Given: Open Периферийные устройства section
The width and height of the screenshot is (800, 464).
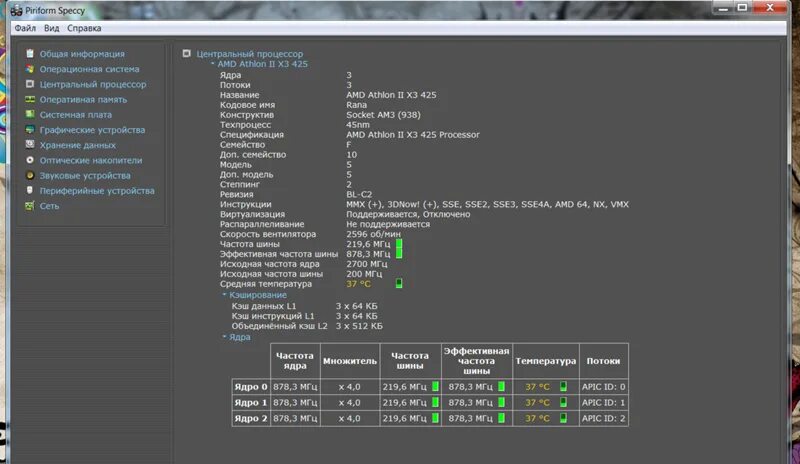Looking at the screenshot, I should click(x=97, y=191).
